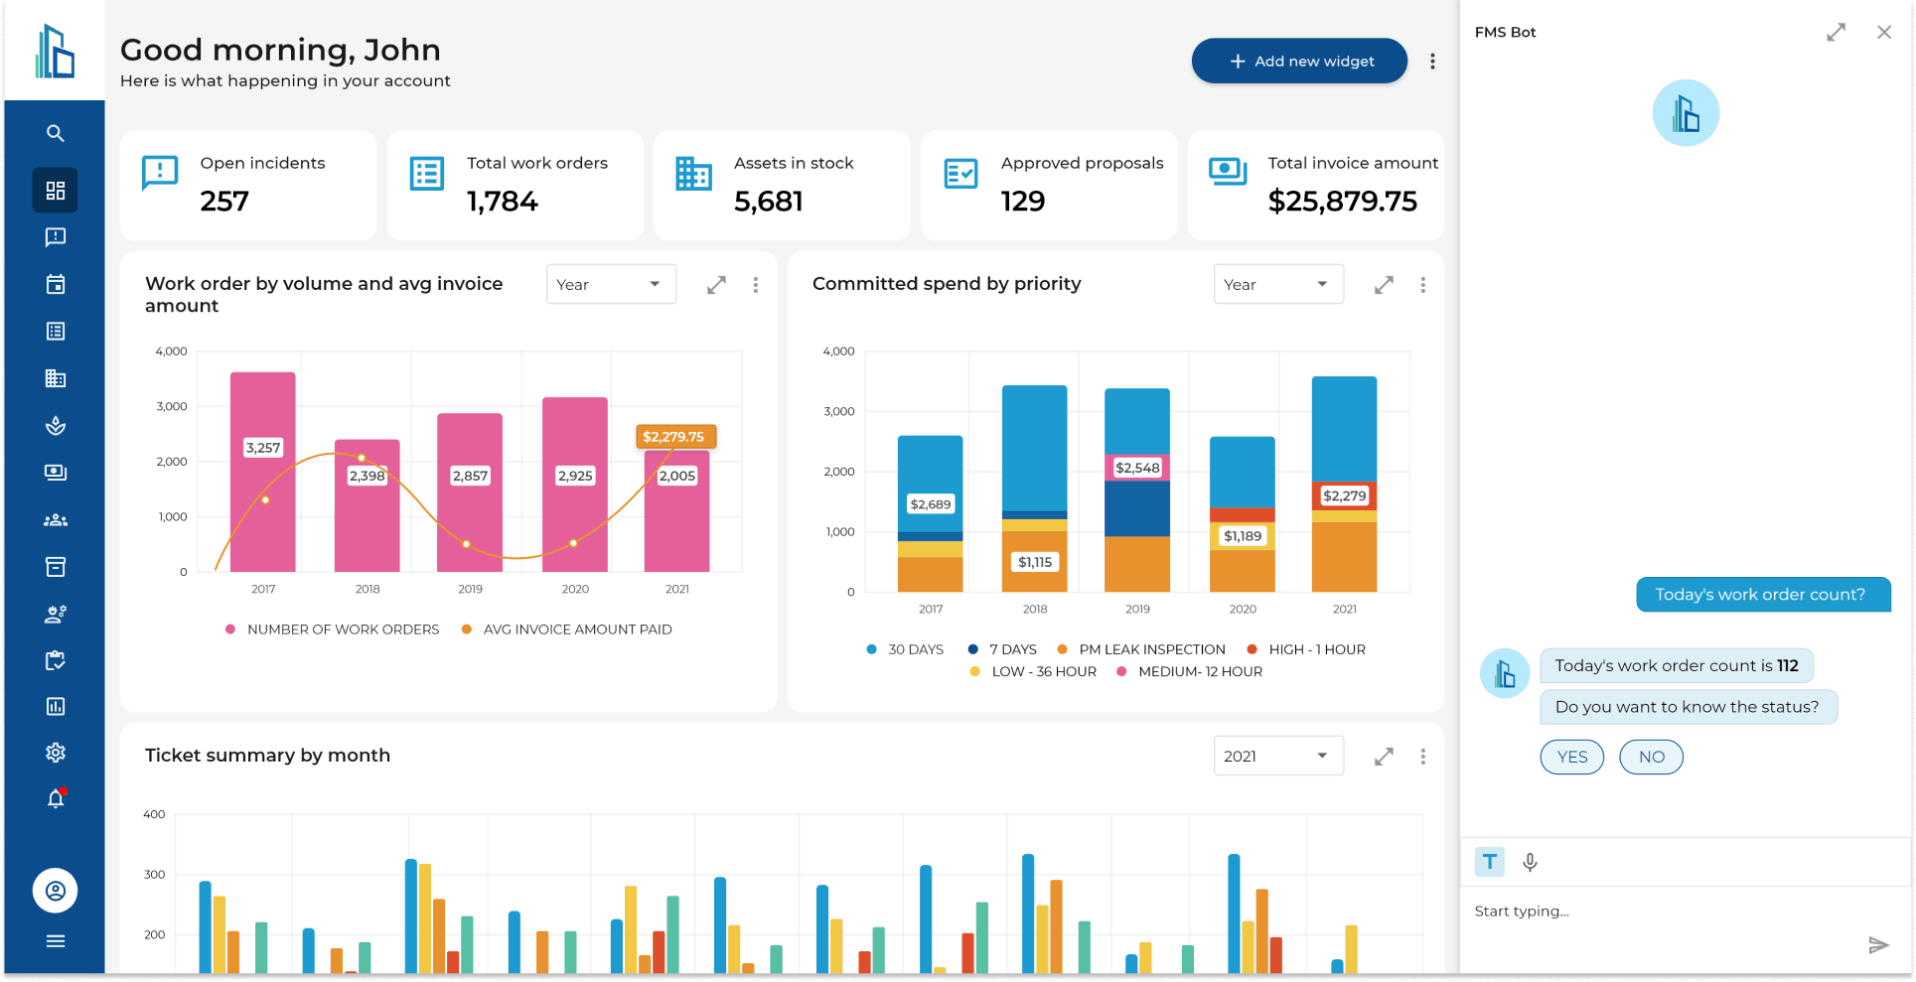The width and height of the screenshot is (1916, 982).
Task: Click YES to see work order status
Action: pos(1571,757)
